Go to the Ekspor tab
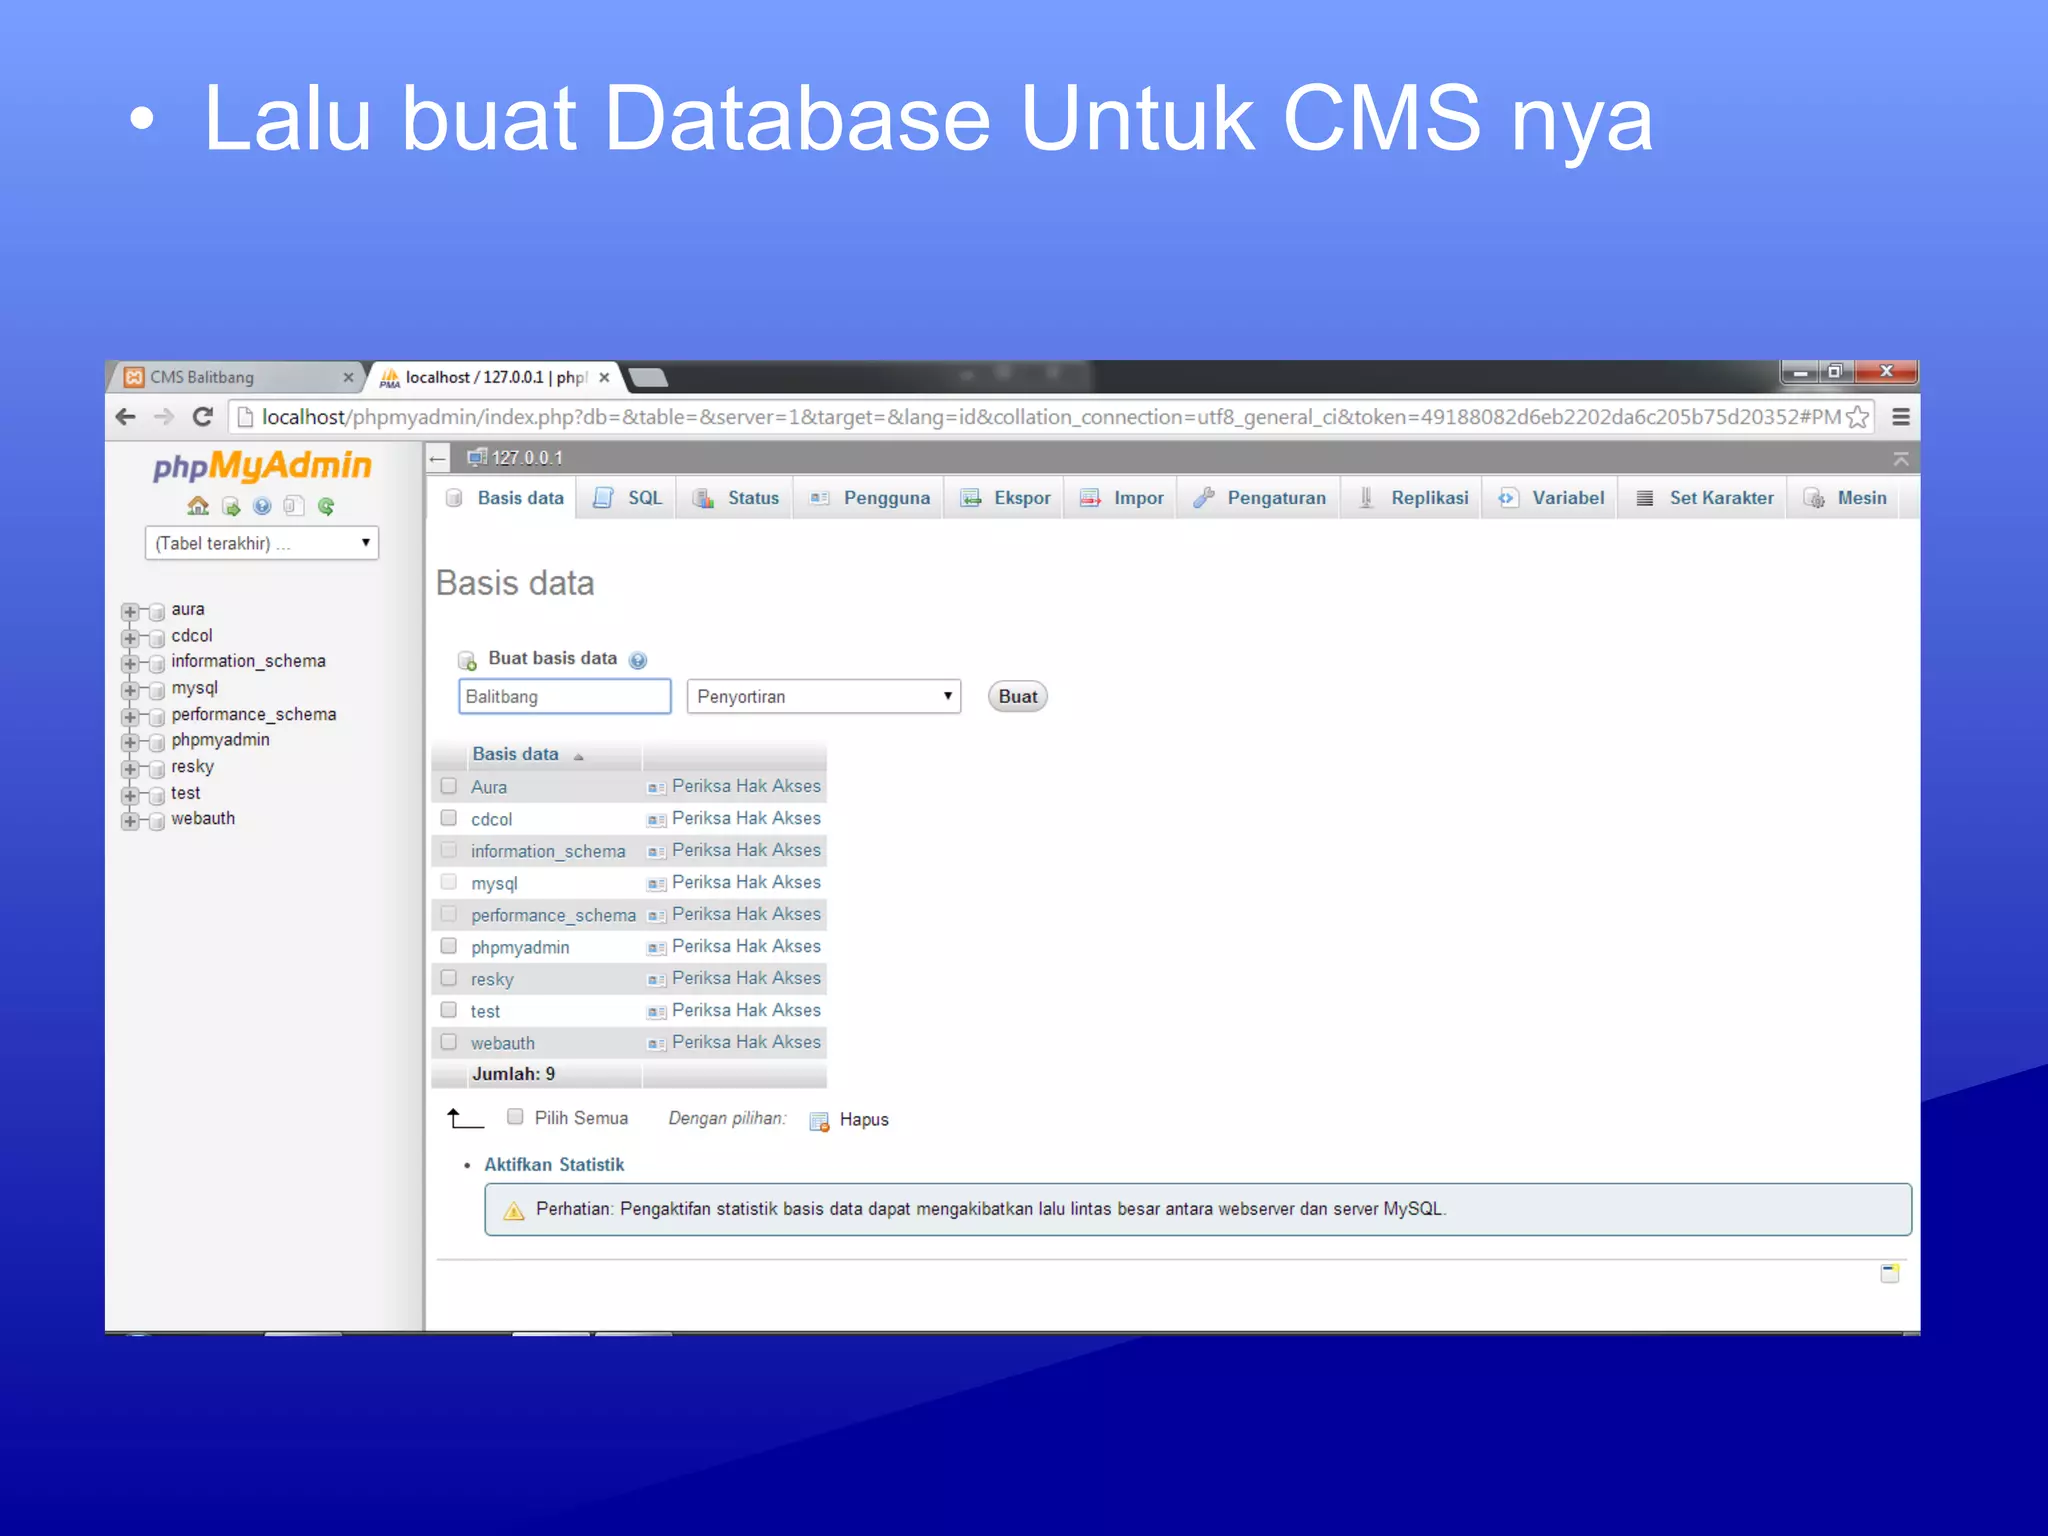Viewport: 2048px width, 1536px height. [x=1004, y=498]
